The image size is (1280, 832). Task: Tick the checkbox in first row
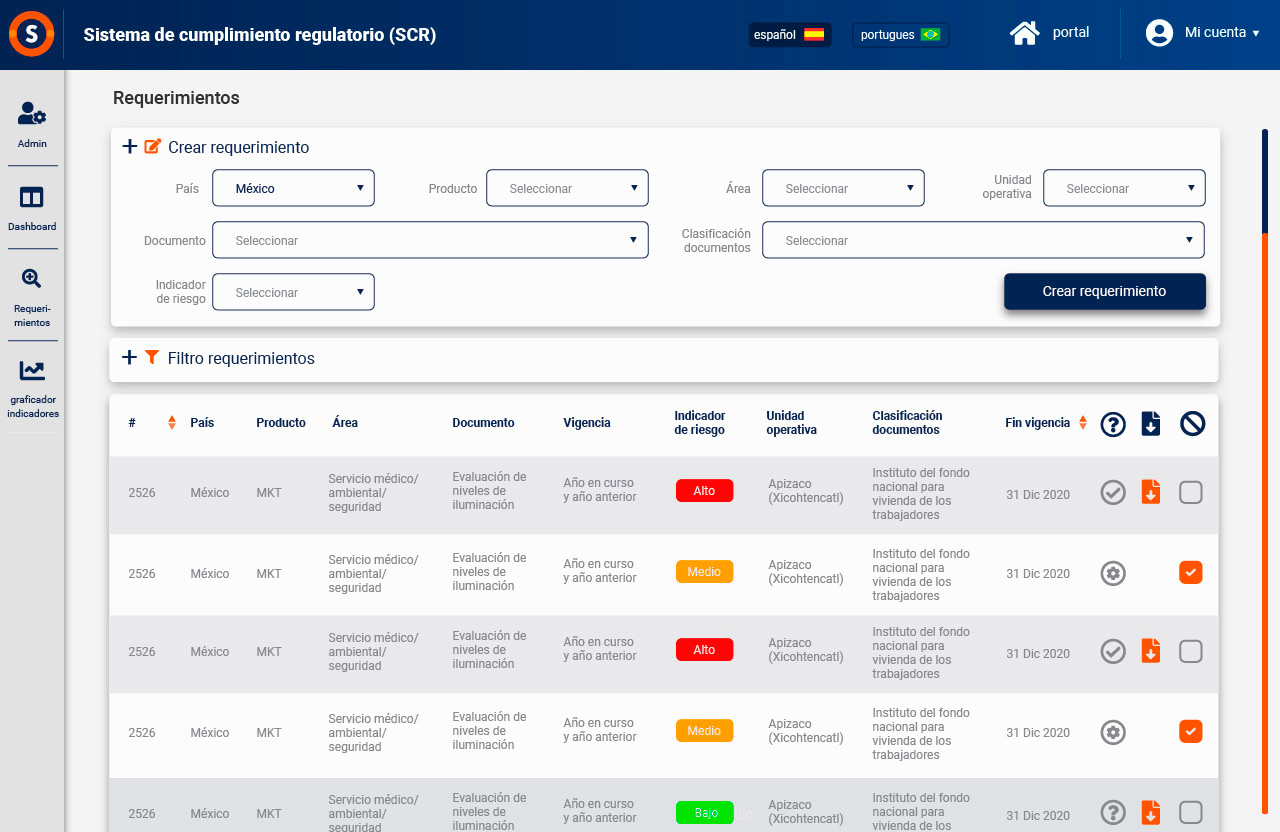point(1190,492)
